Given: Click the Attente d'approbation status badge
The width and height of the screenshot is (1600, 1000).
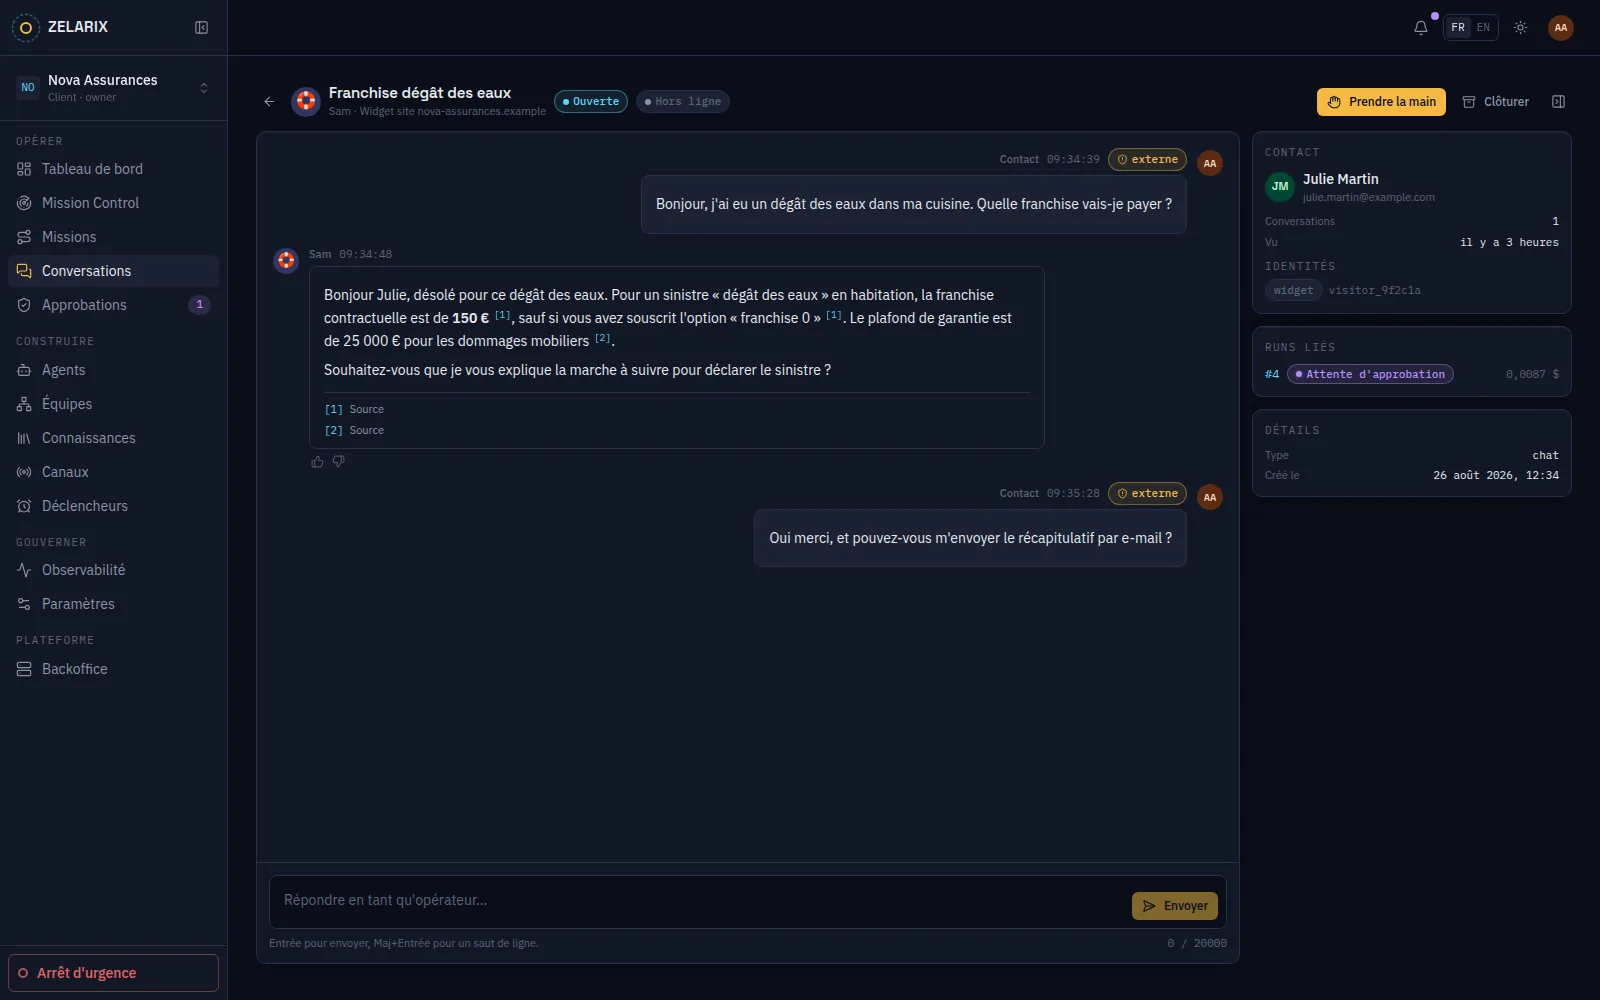Looking at the screenshot, I should [x=1370, y=374].
